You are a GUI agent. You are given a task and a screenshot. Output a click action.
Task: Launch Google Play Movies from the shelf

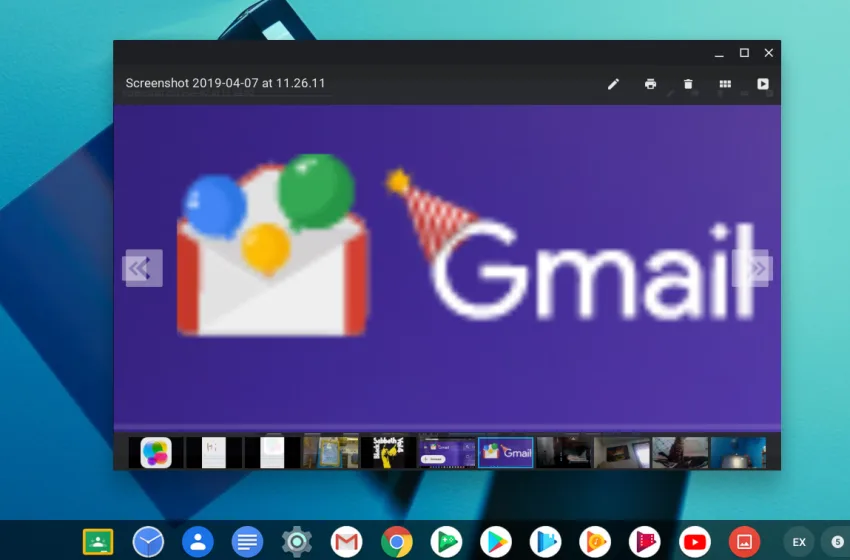[645, 542]
